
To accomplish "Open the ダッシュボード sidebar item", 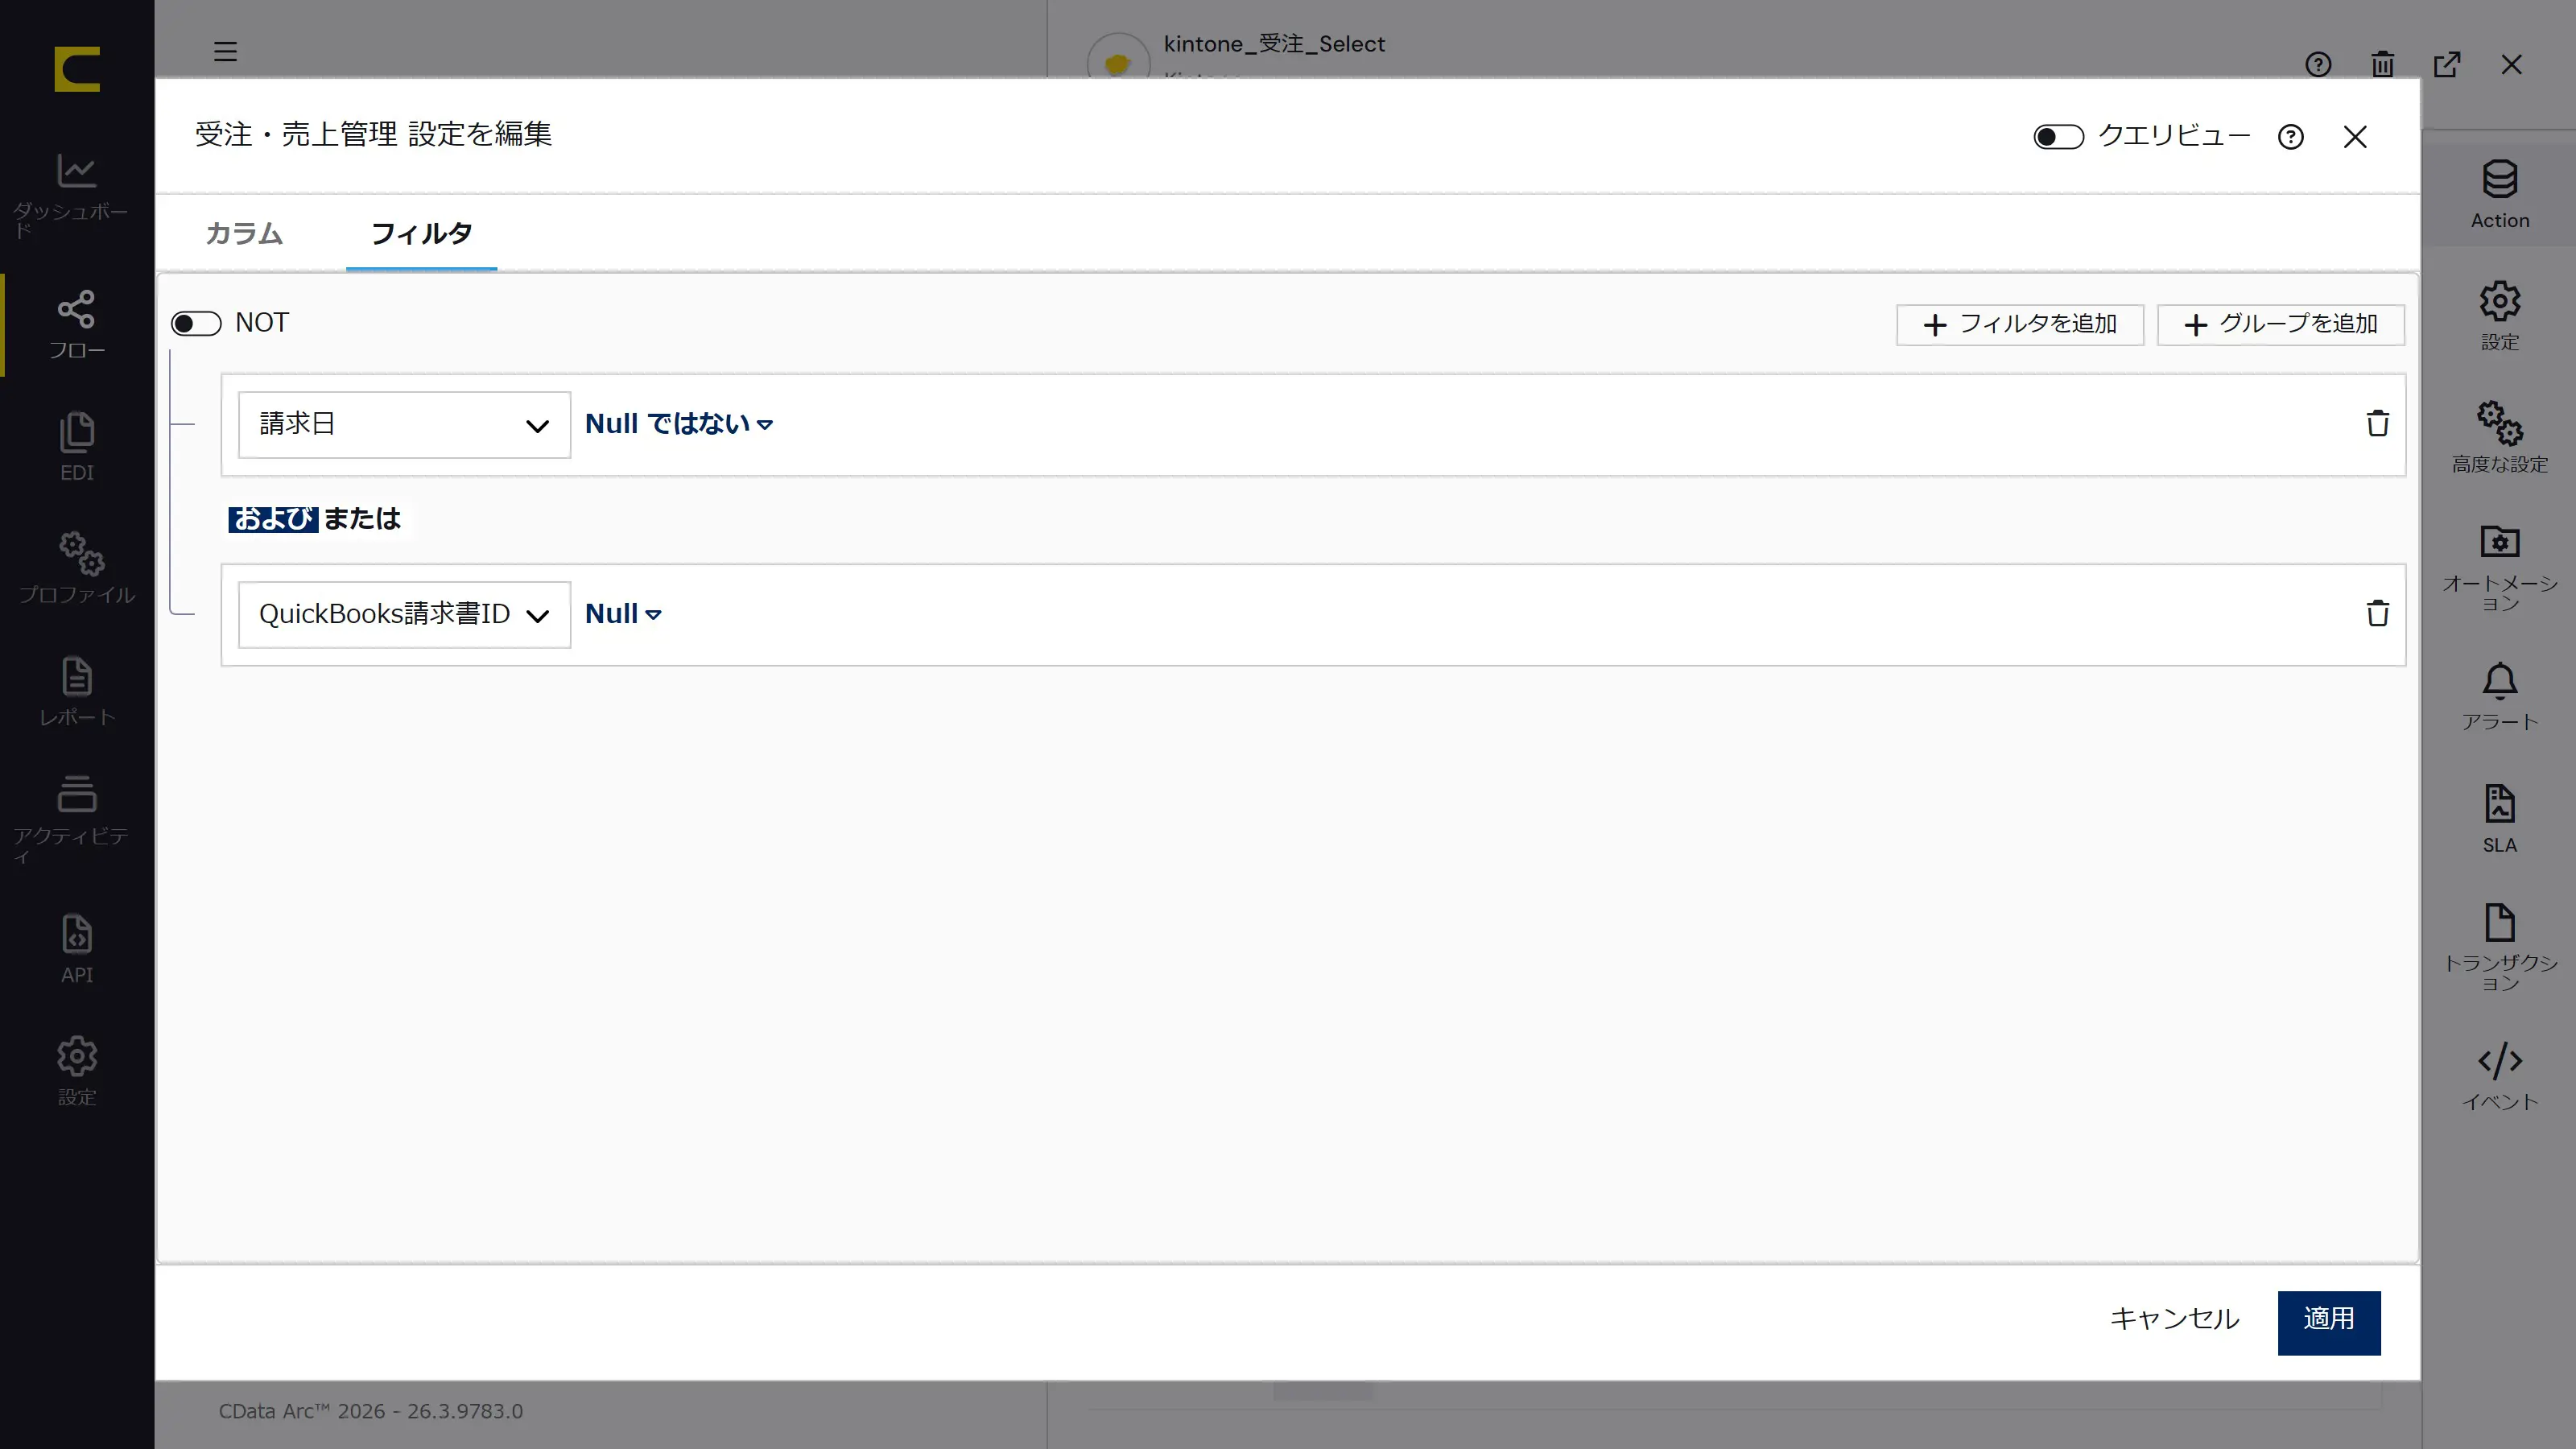I will click(77, 194).
